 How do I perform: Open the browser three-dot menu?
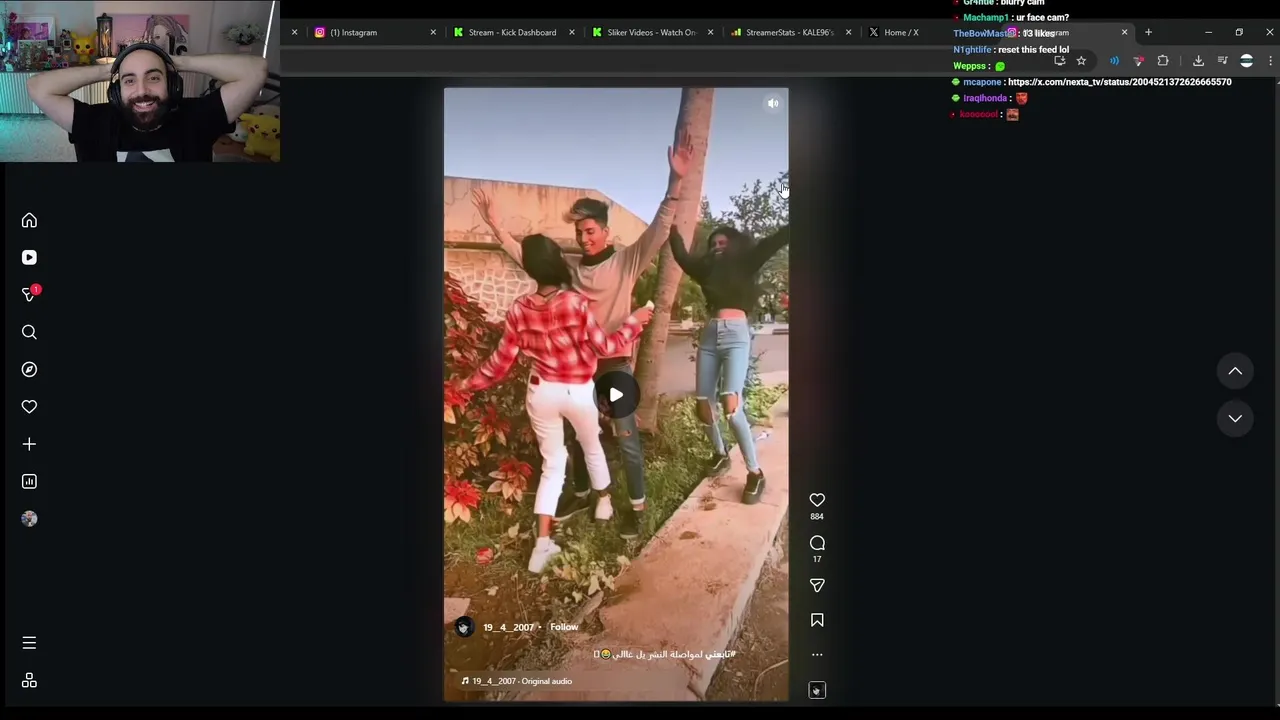[x=1270, y=61]
